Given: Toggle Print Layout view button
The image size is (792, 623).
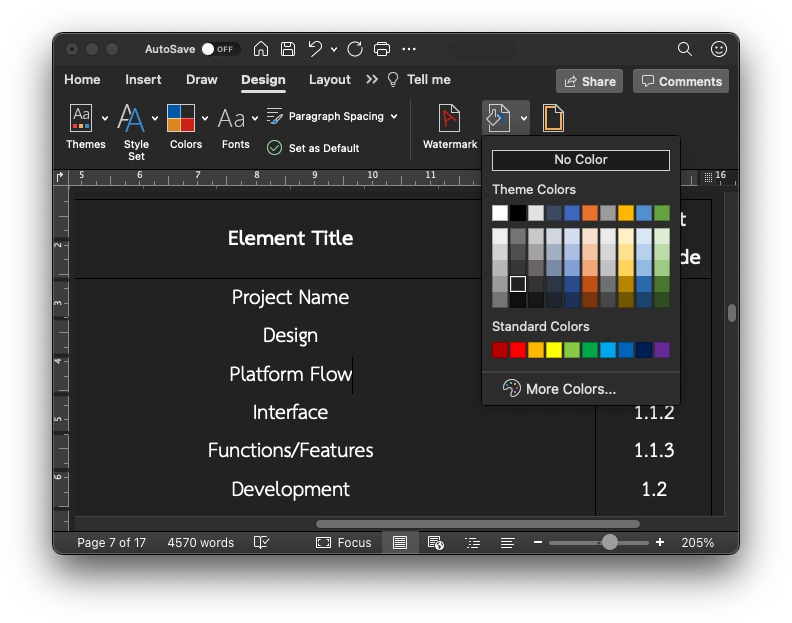Looking at the screenshot, I should 400,543.
